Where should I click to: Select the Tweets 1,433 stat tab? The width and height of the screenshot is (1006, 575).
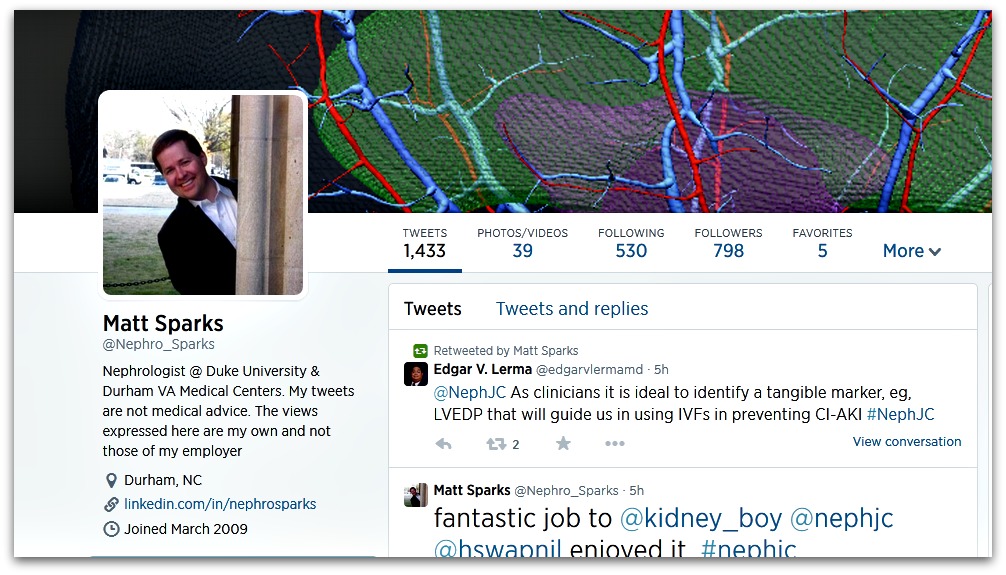coord(424,243)
